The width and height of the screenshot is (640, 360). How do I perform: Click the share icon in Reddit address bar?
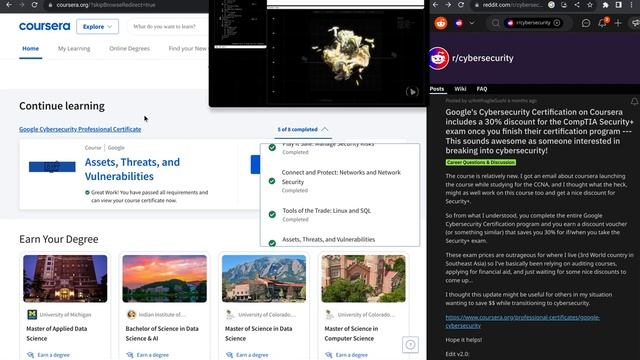click(x=577, y=5)
